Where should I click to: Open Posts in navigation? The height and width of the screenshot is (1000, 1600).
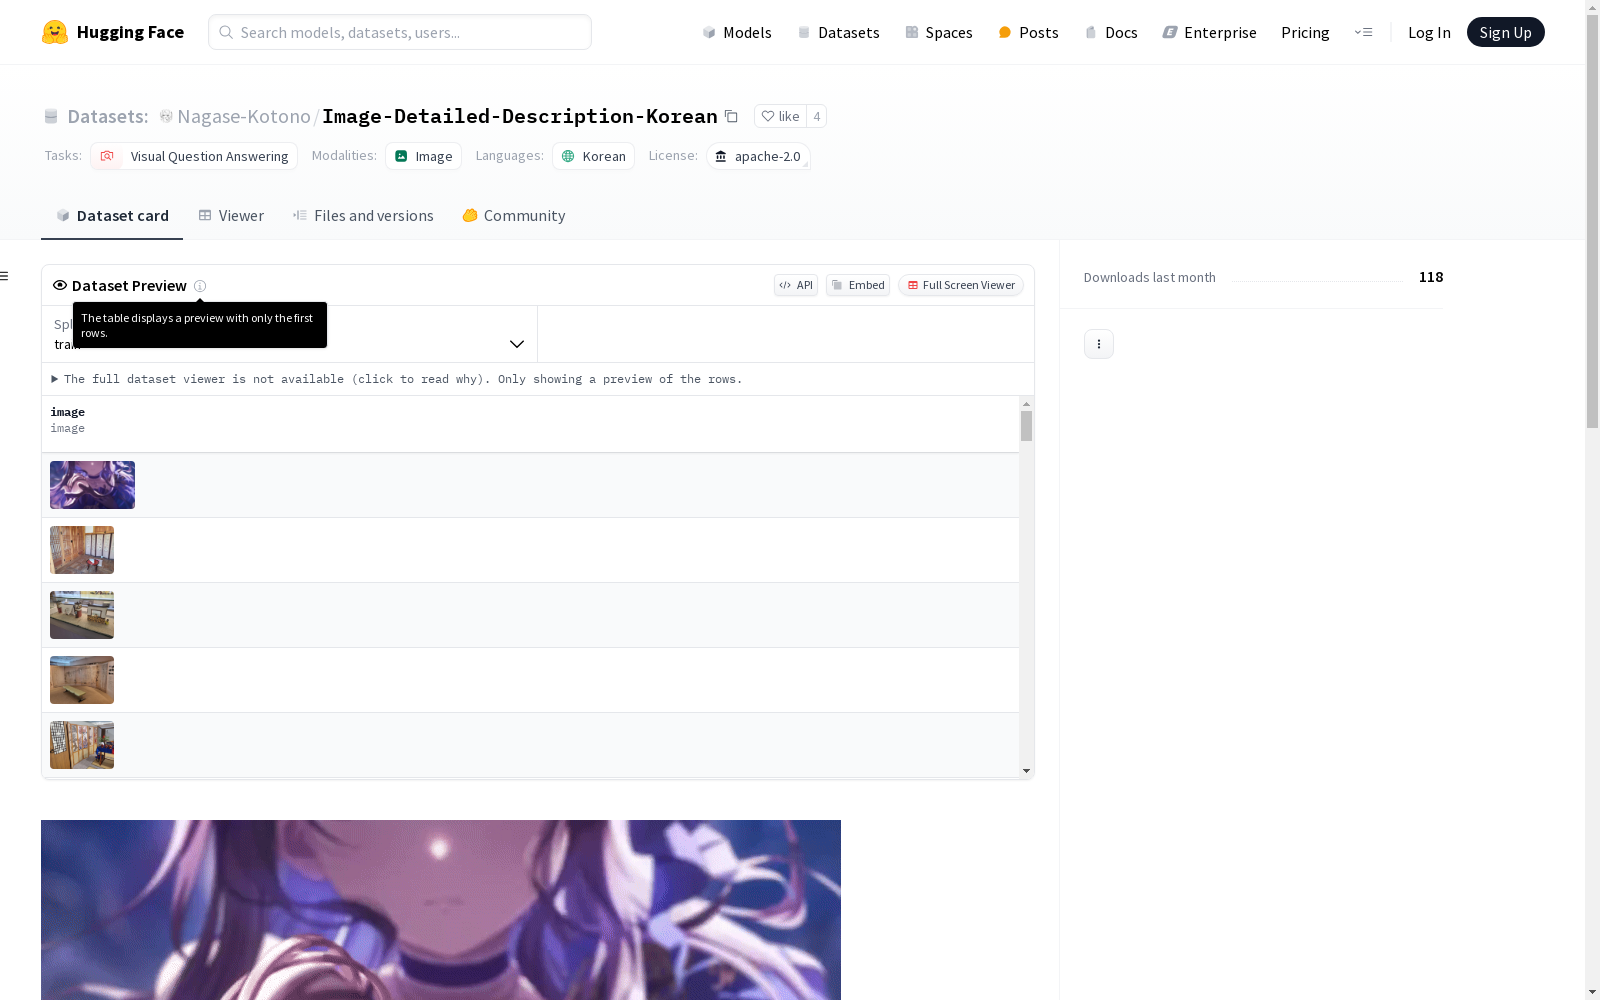[x=1028, y=32]
